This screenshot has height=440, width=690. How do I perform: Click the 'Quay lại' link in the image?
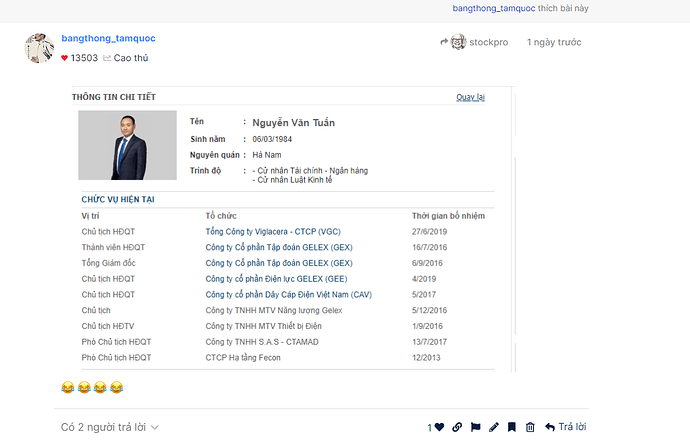pos(470,97)
